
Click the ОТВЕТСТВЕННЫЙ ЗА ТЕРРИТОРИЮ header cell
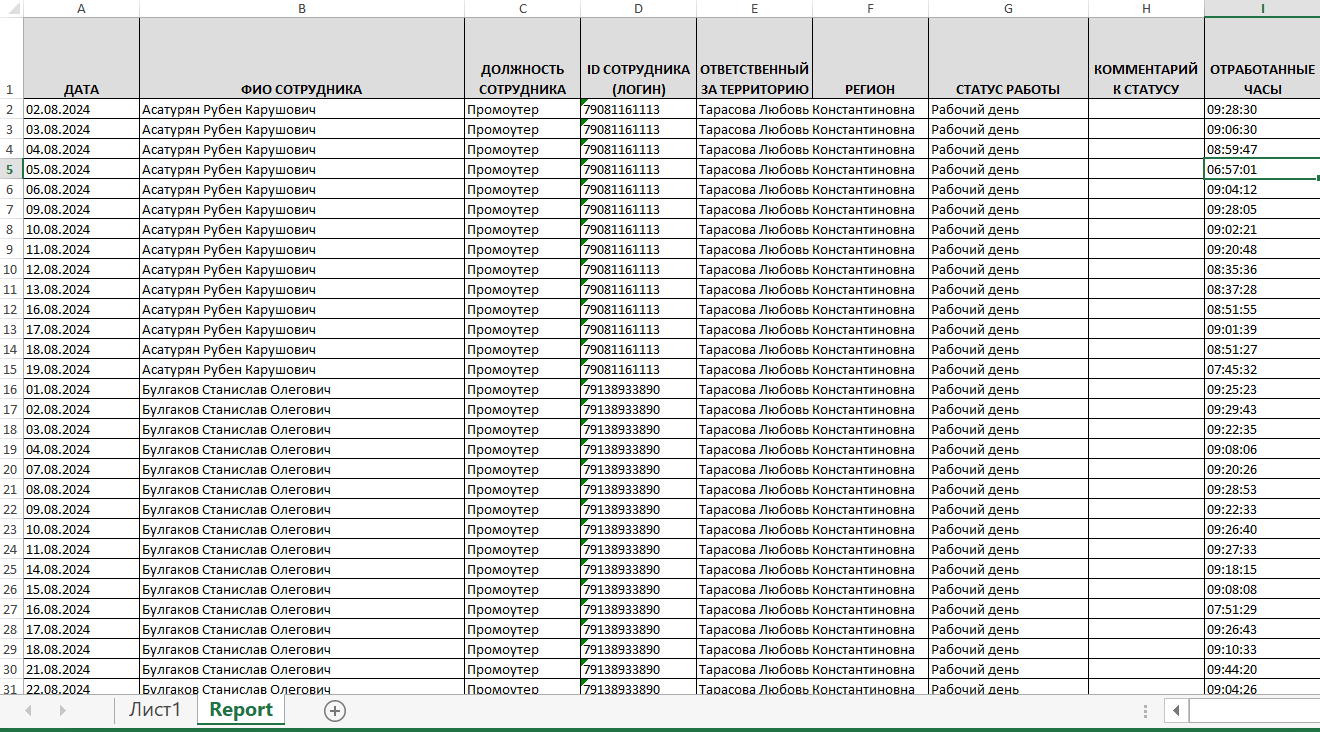754,58
